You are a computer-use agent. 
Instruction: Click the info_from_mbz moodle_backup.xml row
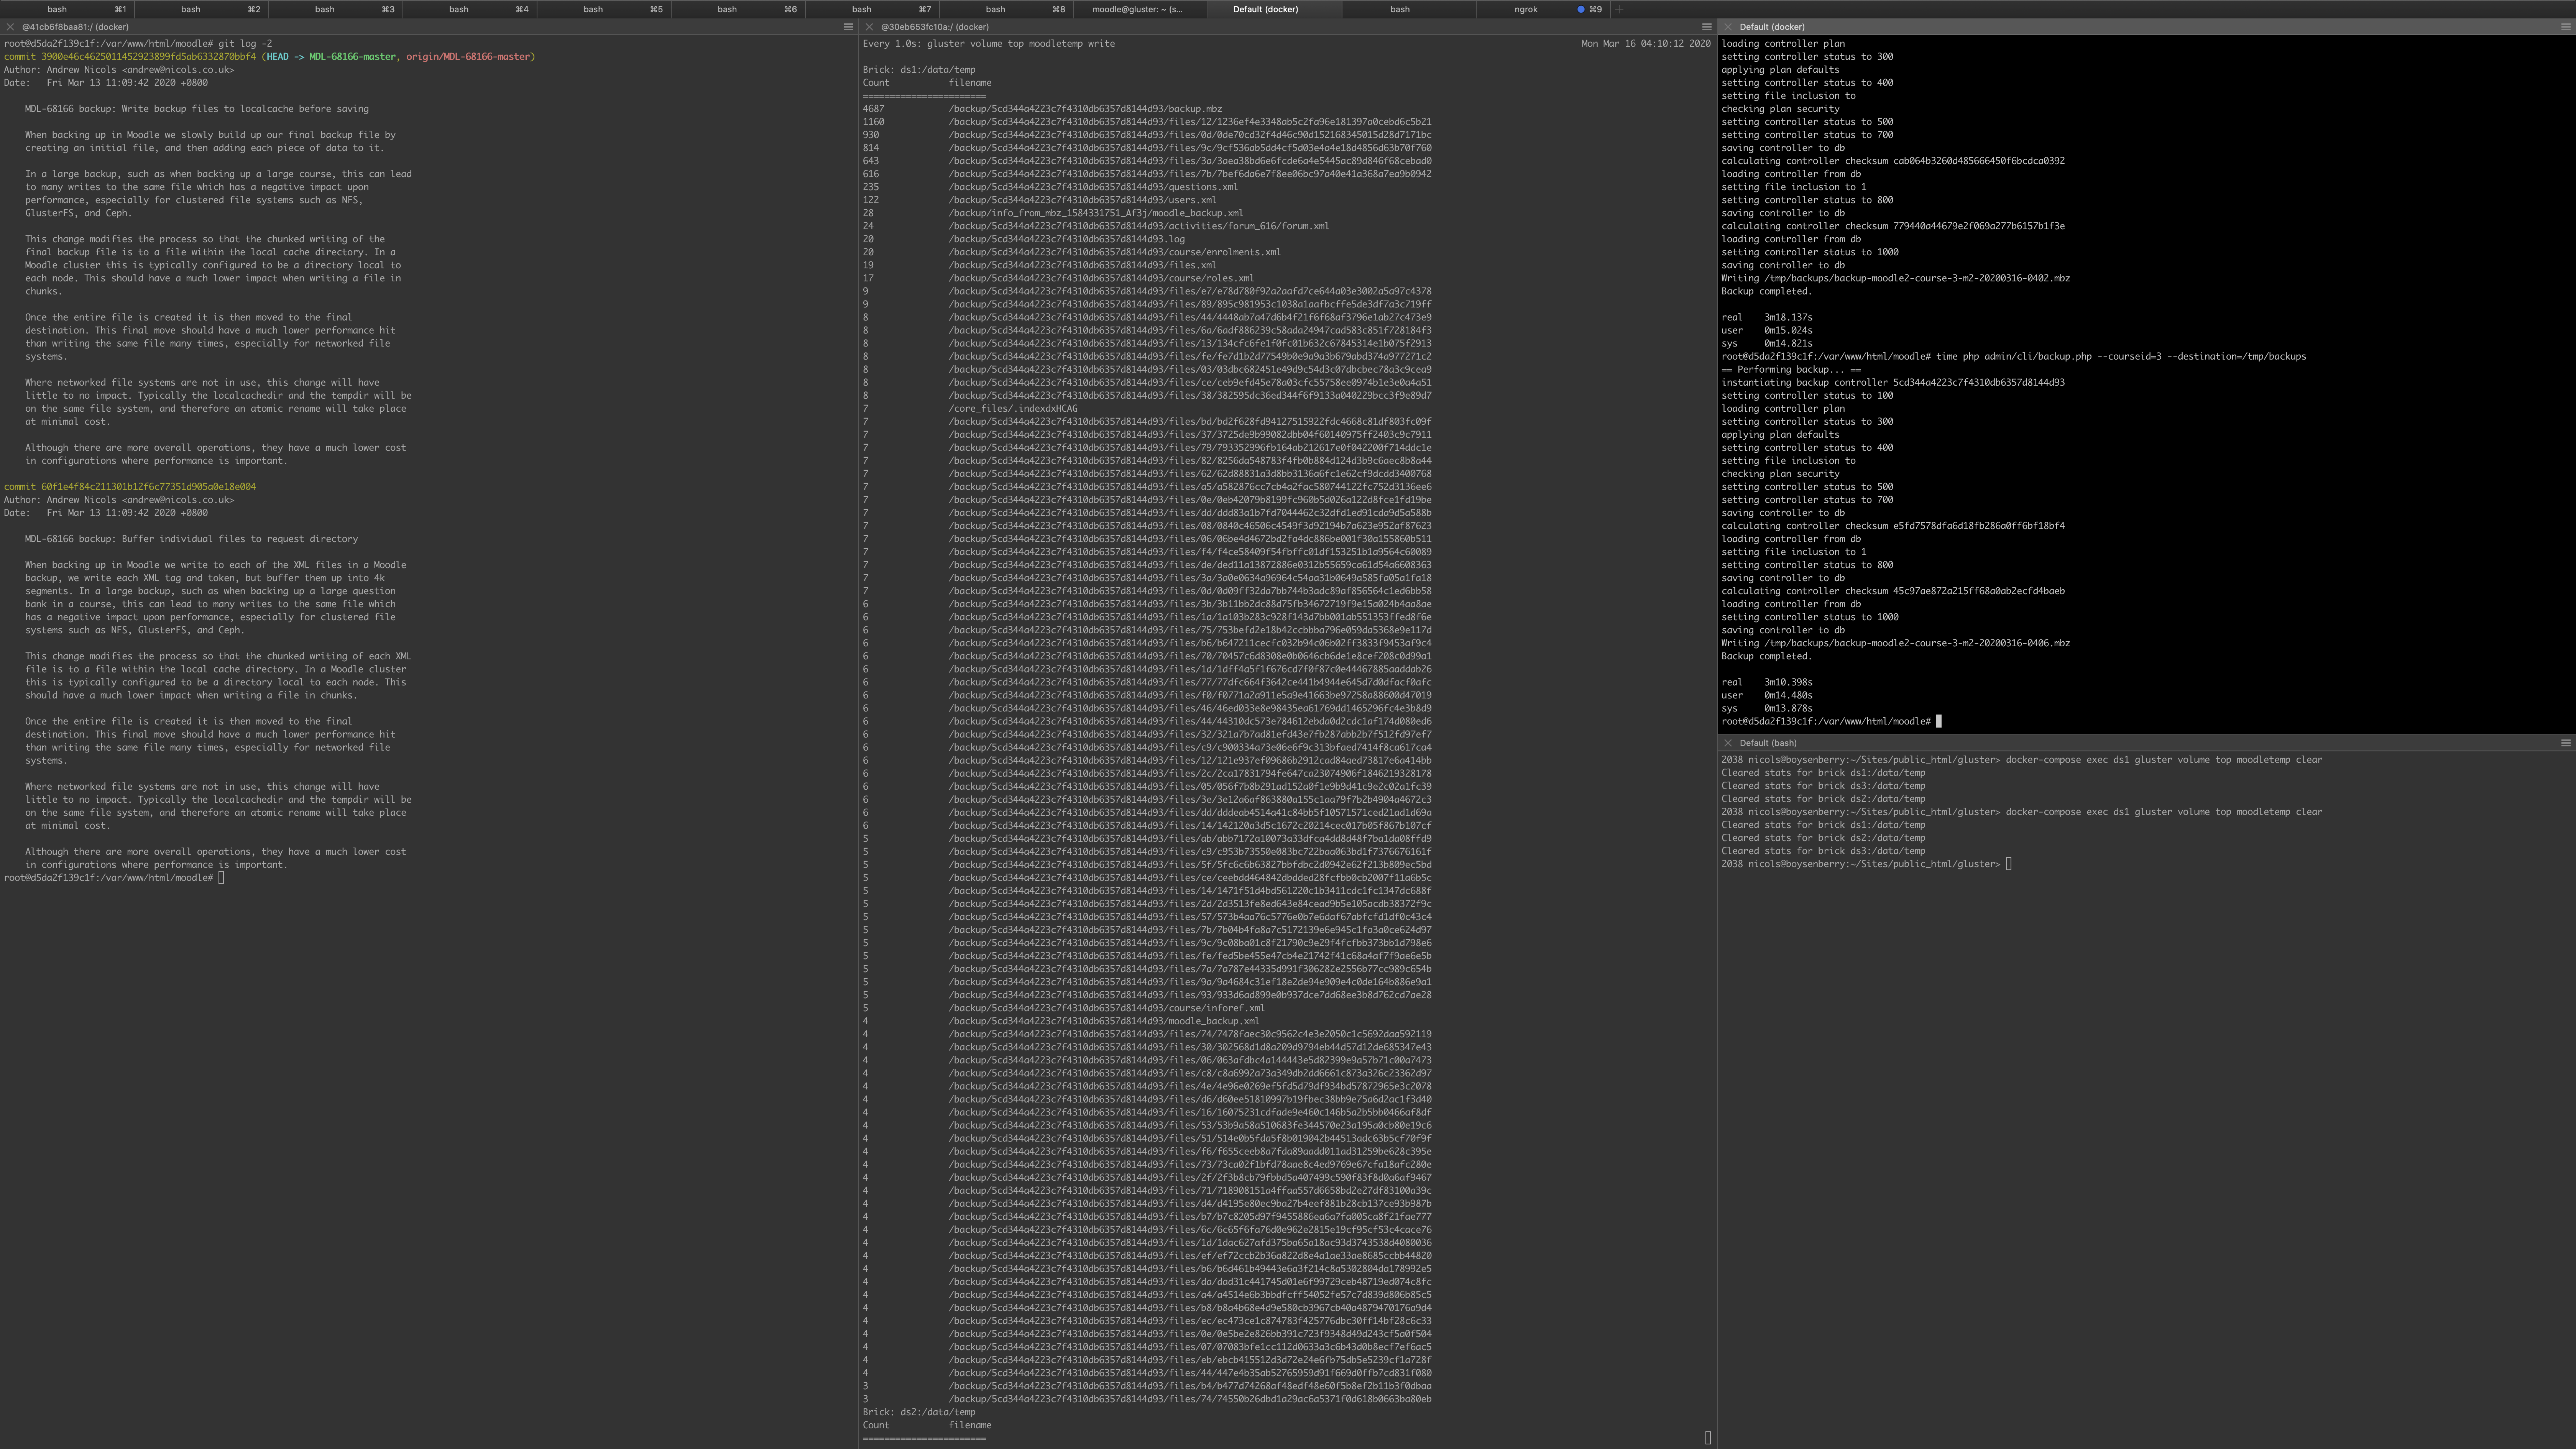pyautogui.click(x=1053, y=213)
